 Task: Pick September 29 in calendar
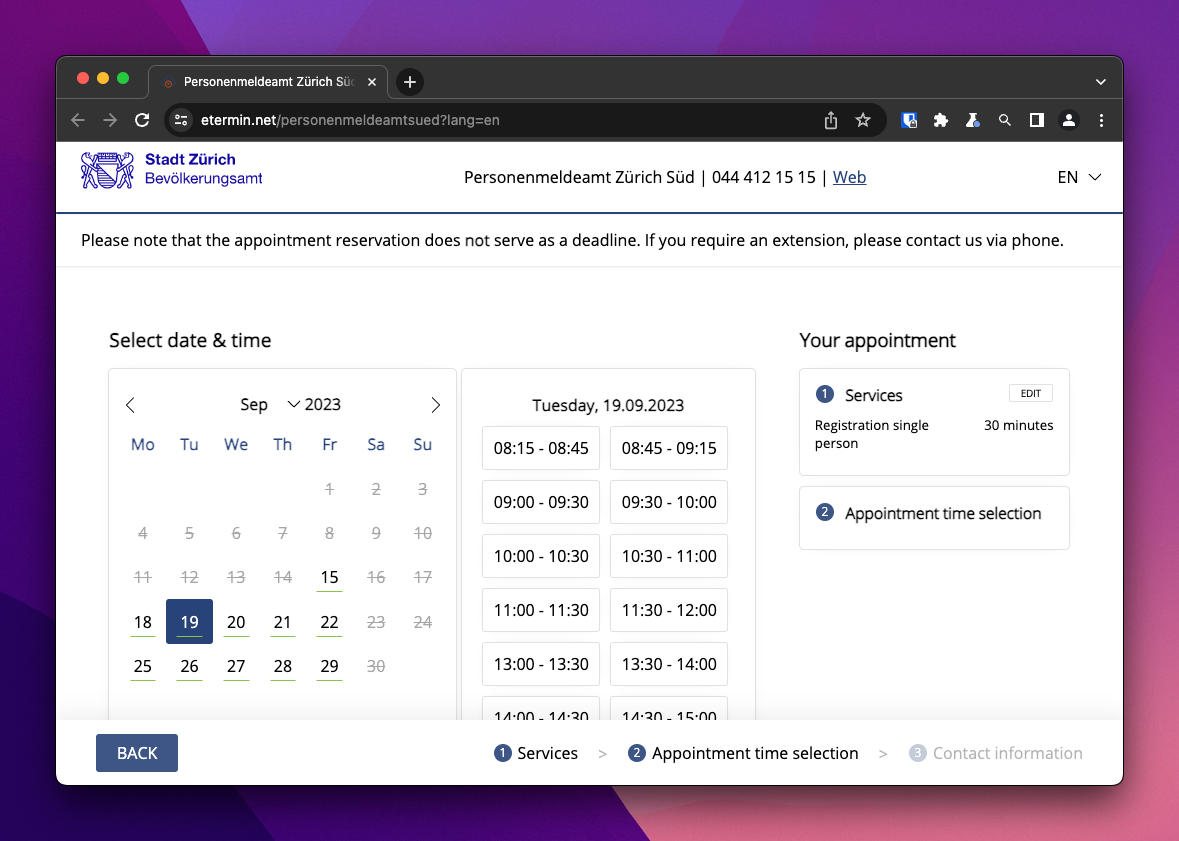(329, 666)
